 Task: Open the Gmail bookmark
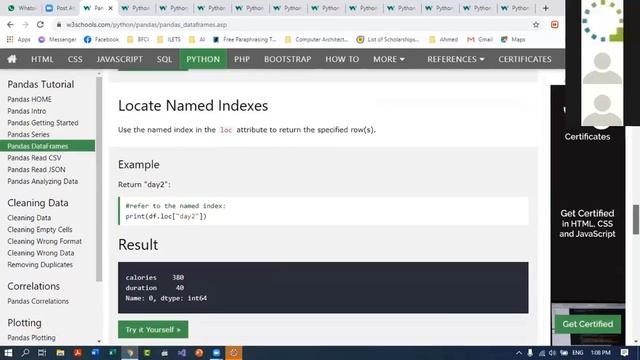coord(480,39)
